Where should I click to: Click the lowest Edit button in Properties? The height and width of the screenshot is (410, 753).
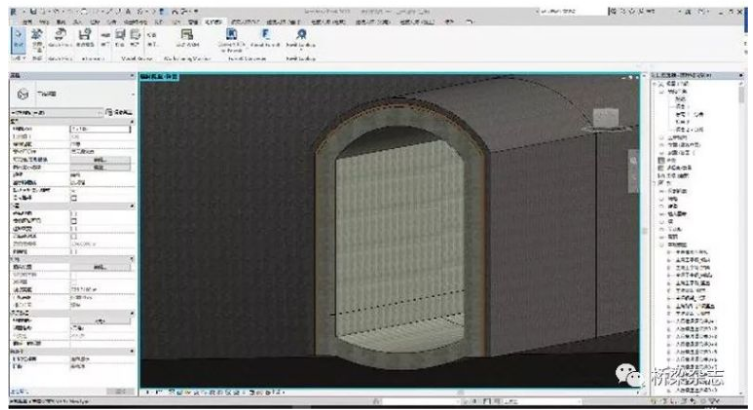pos(100,320)
